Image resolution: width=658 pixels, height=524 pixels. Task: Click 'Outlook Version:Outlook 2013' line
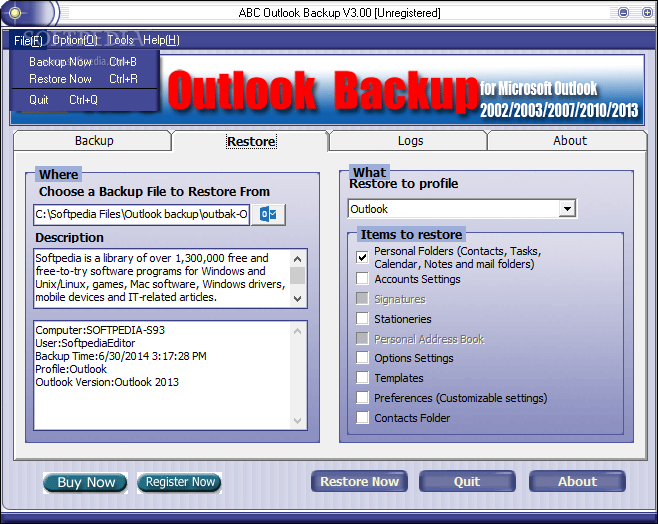107,382
